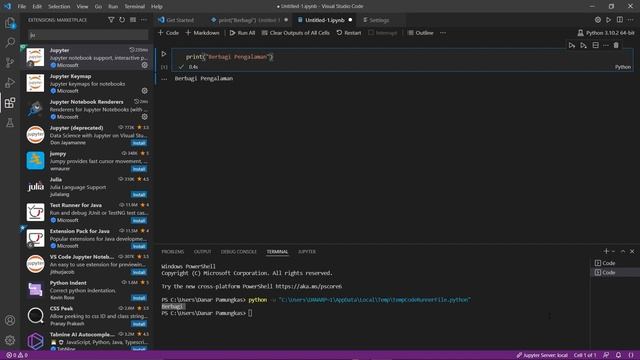Viewport: 640px width, 360px height.
Task: Clear Outputs of All Cells
Action: 296,33
